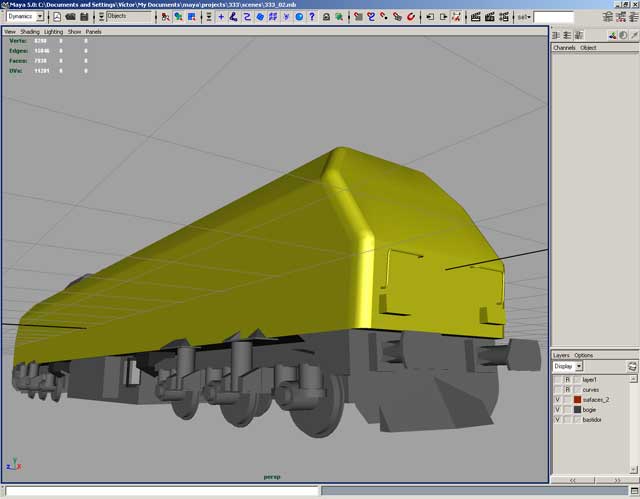Screen dimensions: 640x499
Task: Click the save scene disk icon
Action: click(x=84, y=17)
